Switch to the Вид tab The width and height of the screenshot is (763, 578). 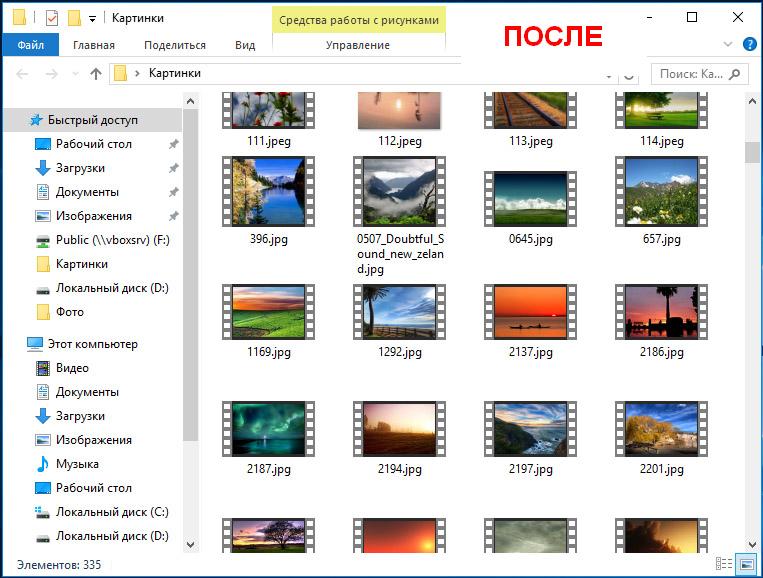click(245, 45)
